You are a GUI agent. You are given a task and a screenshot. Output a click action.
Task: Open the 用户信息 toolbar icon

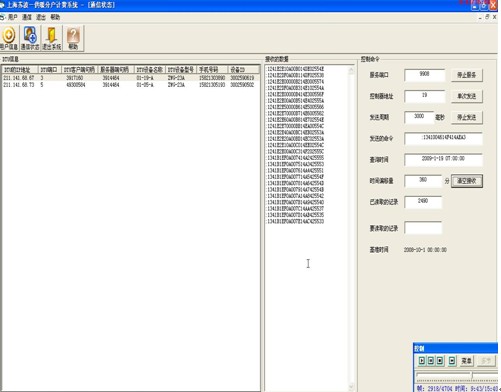pyautogui.click(x=9, y=38)
